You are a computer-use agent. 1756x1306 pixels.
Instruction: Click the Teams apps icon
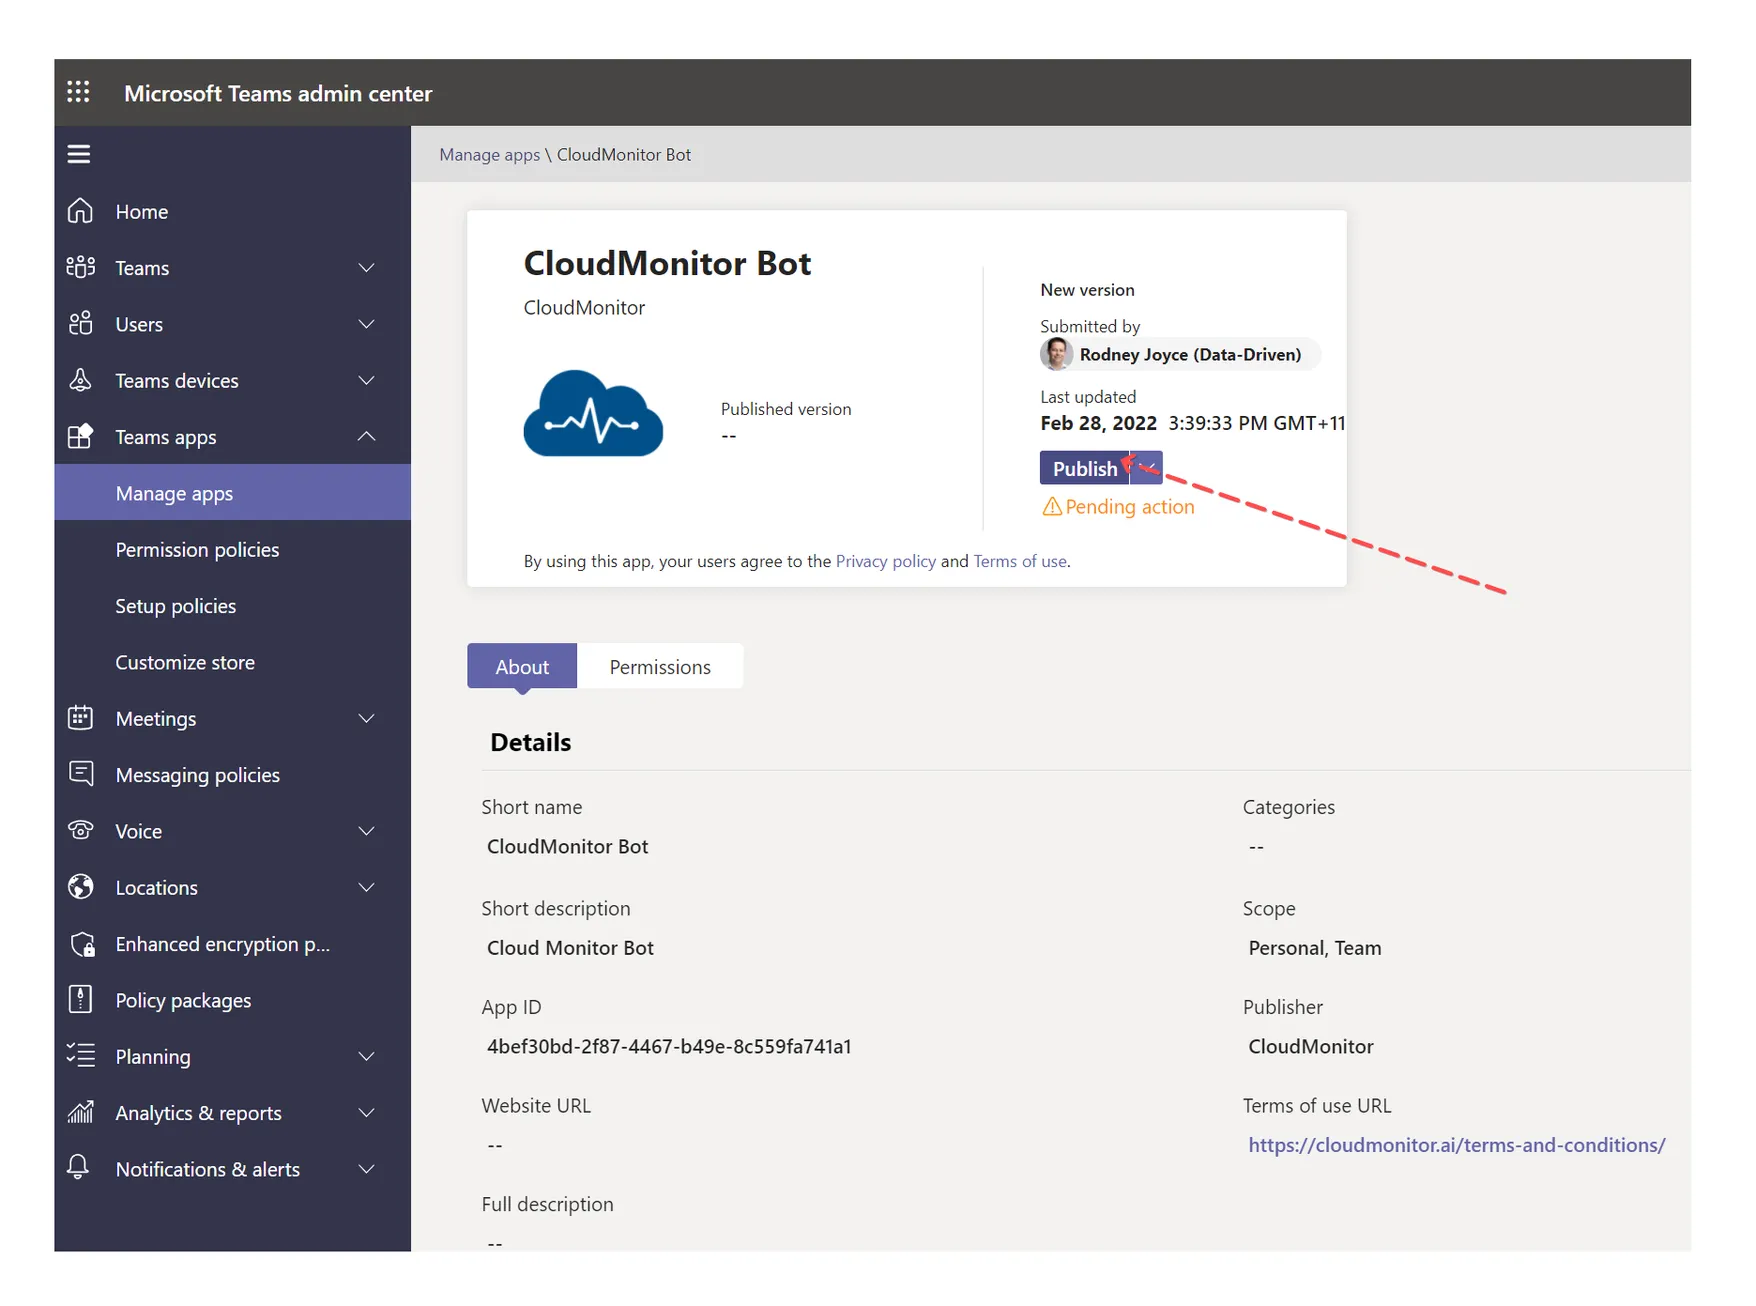80,436
